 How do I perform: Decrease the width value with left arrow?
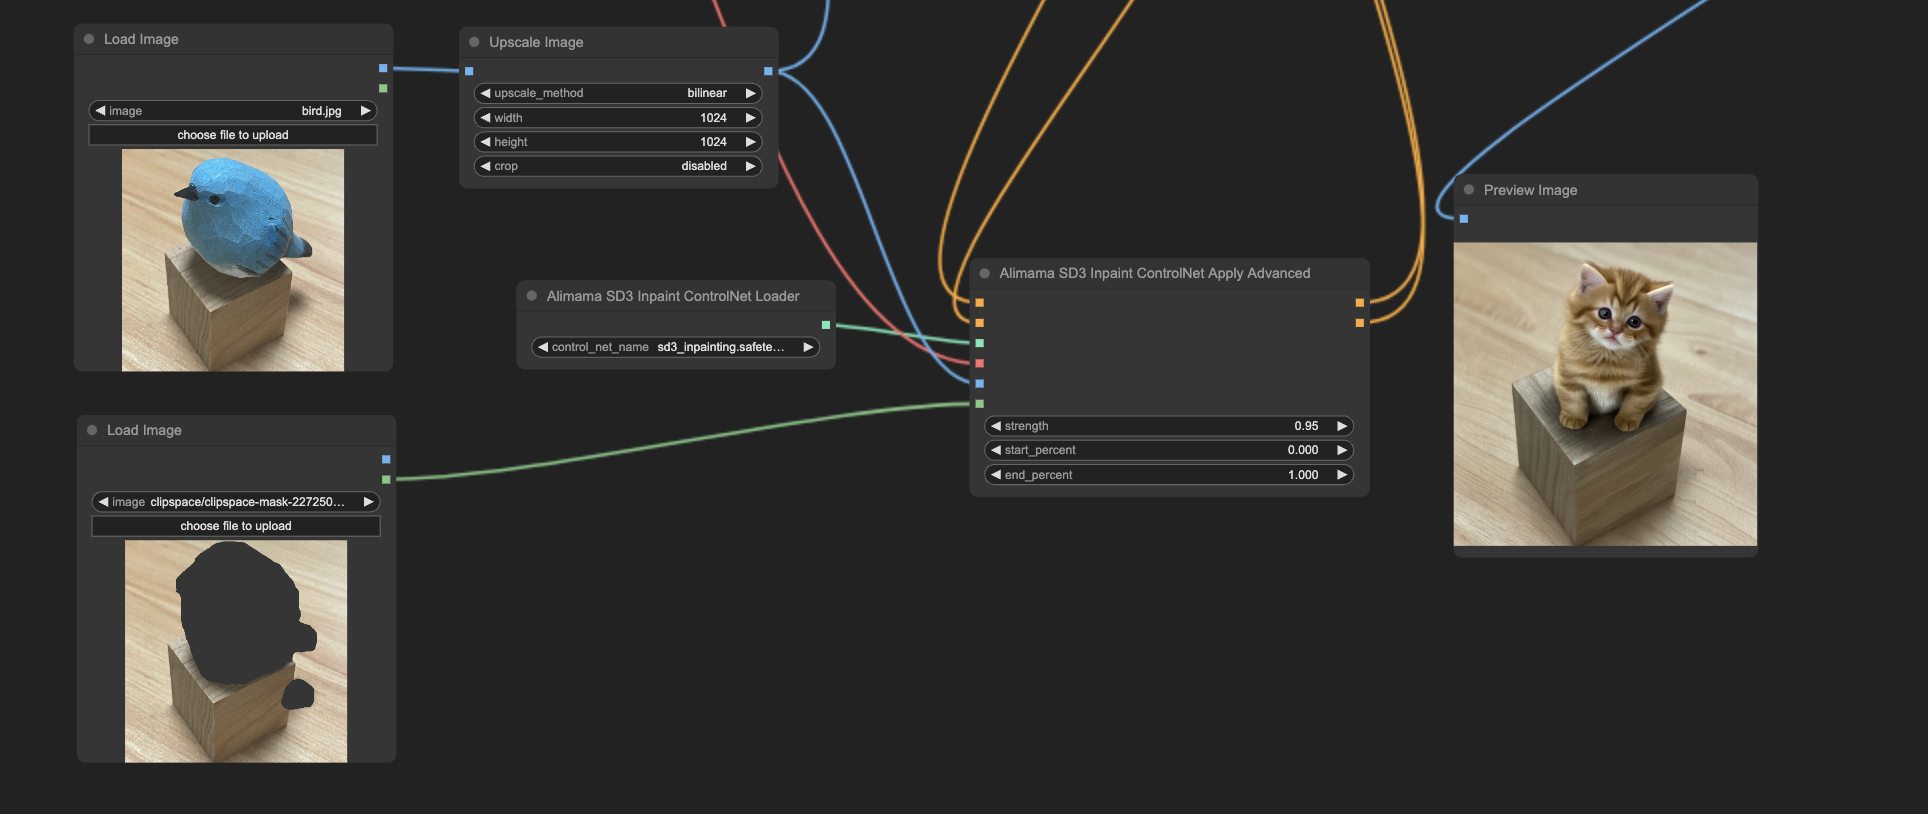[485, 118]
